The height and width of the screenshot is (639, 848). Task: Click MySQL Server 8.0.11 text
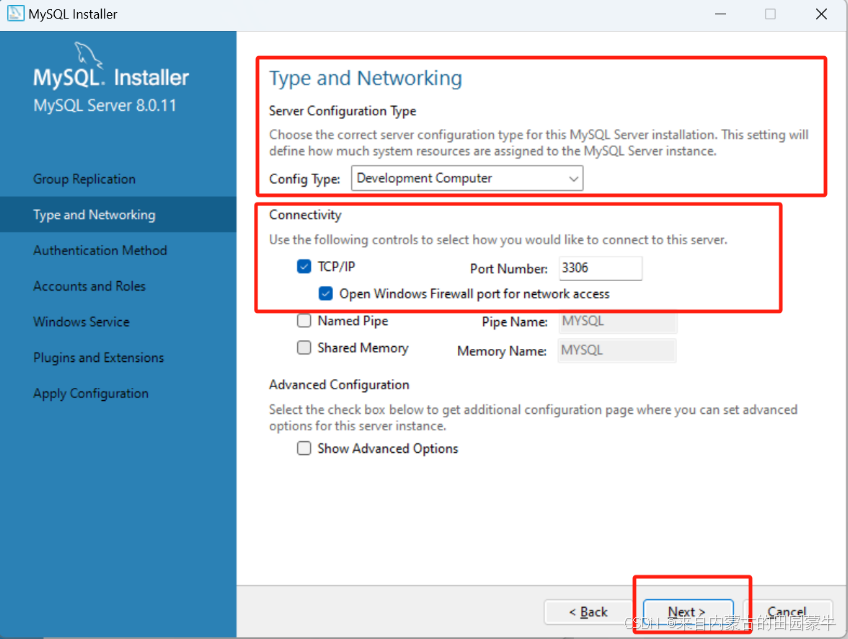click(105, 105)
